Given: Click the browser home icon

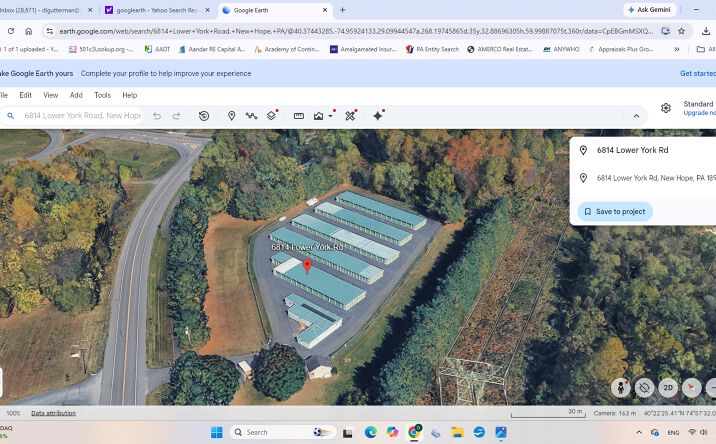Looking at the screenshot, I should point(29,31).
